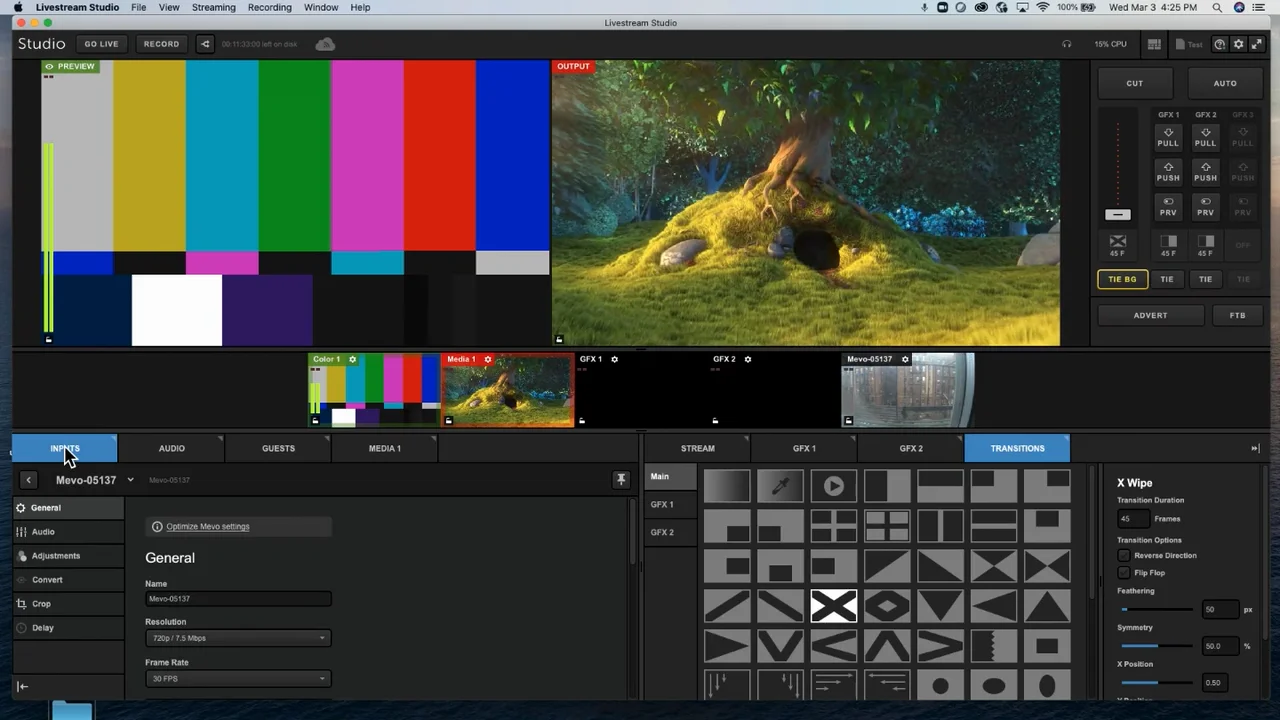Check the Flip Flop option
The image size is (1280, 720).
click(x=1124, y=573)
